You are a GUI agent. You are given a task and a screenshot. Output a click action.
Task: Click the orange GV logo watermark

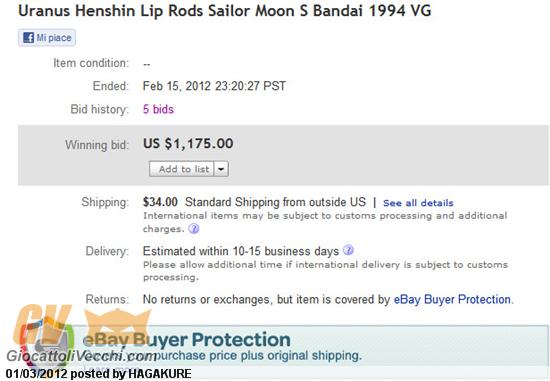[x=42, y=325]
